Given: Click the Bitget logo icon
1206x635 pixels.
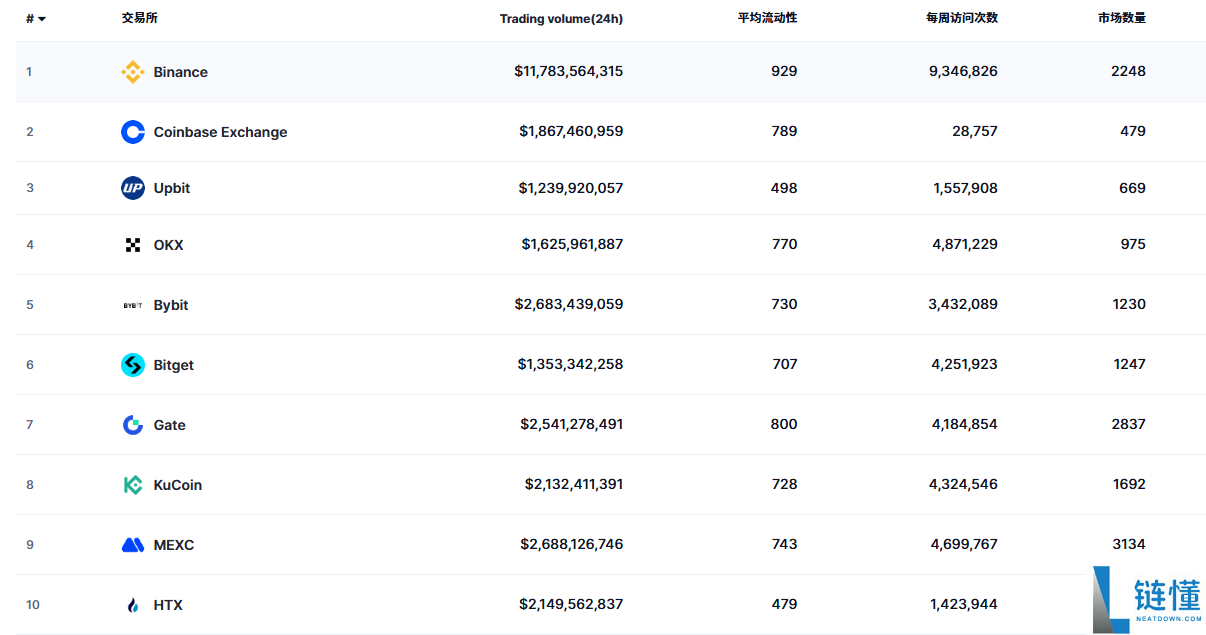Looking at the screenshot, I should click(x=133, y=365).
